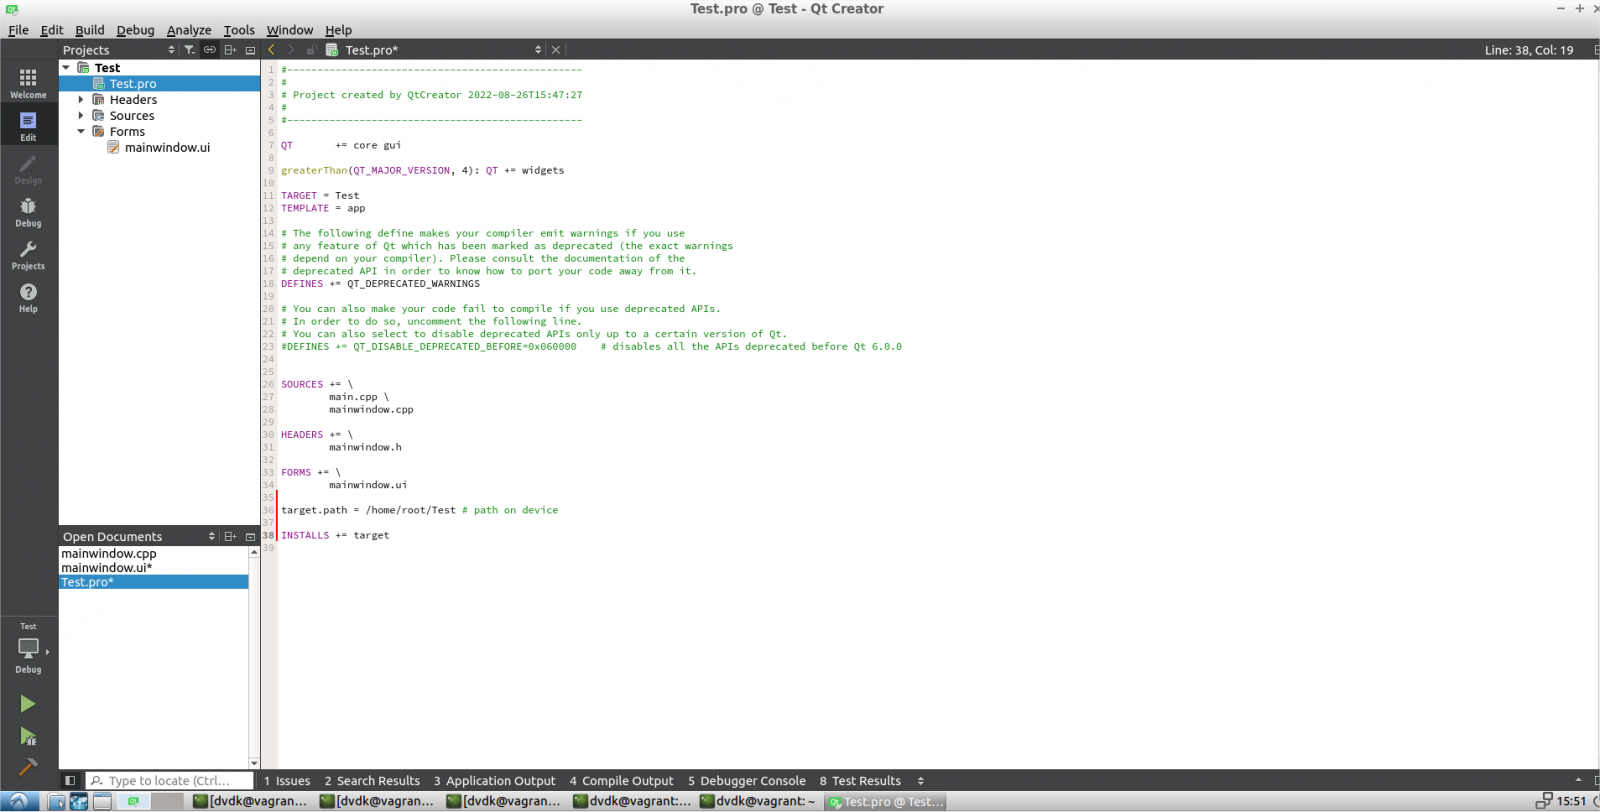Click the Type to locate search field
Image resolution: width=1600 pixels, height=812 pixels.
click(x=170, y=781)
